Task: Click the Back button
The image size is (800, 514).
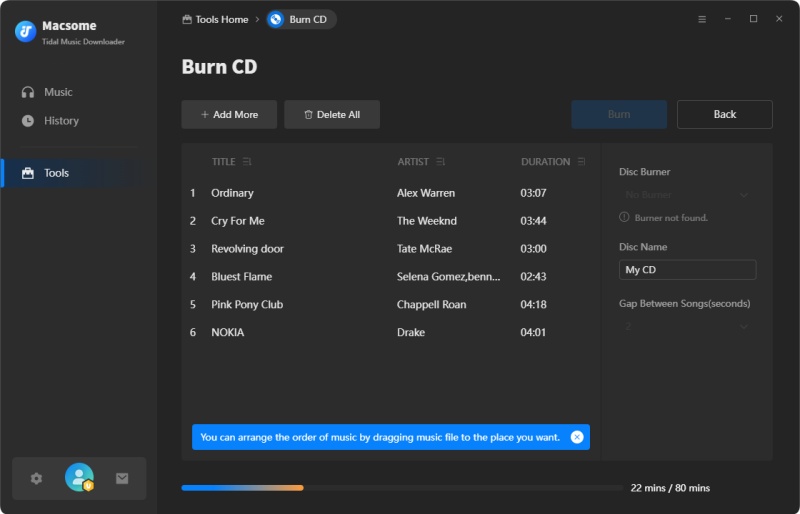Action: point(724,114)
